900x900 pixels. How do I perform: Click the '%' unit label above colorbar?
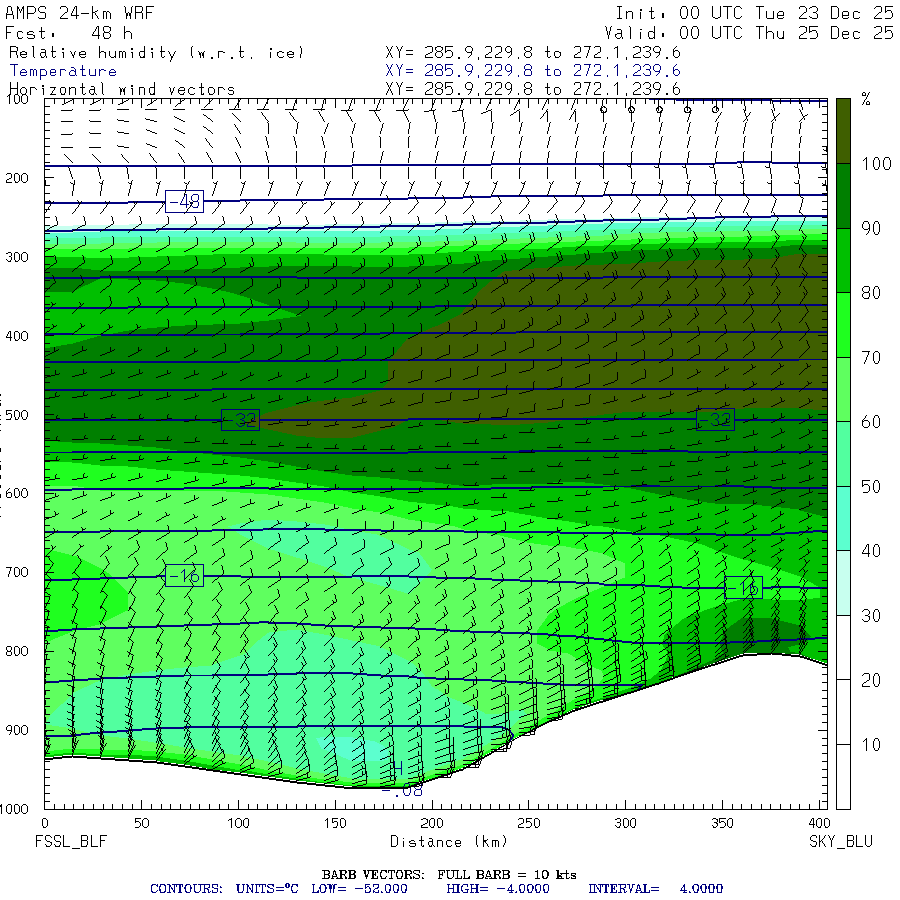[866, 100]
